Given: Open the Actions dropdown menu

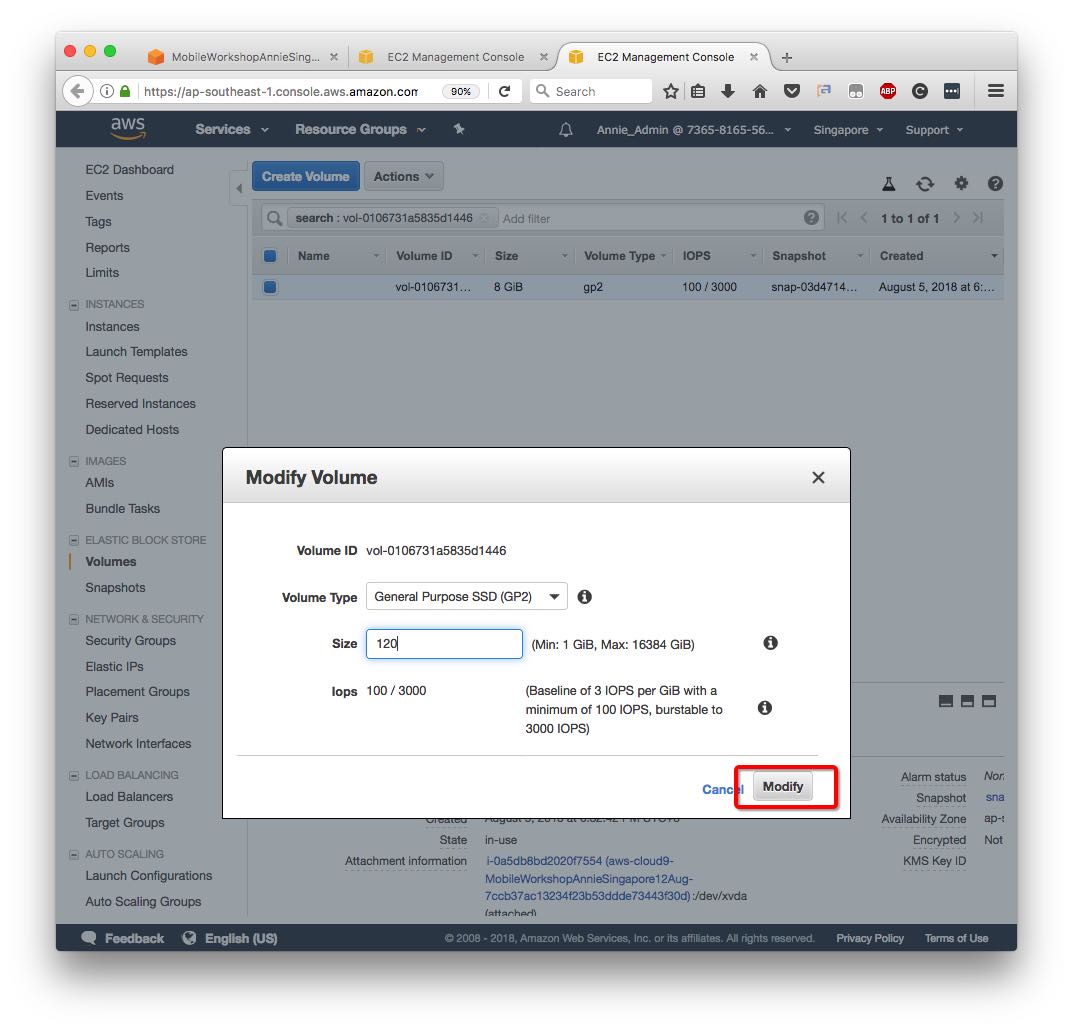Looking at the screenshot, I should [404, 177].
